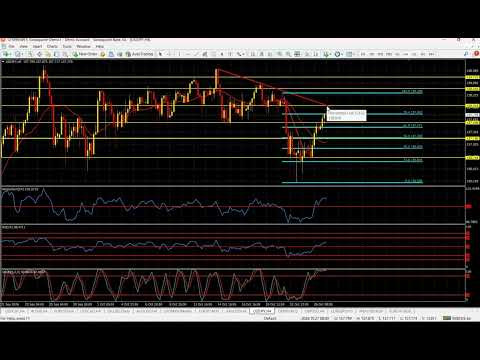Image resolution: width=480 pixels, height=360 pixels.
Task: Select the Cursor tool
Action: [x=160, y=54]
